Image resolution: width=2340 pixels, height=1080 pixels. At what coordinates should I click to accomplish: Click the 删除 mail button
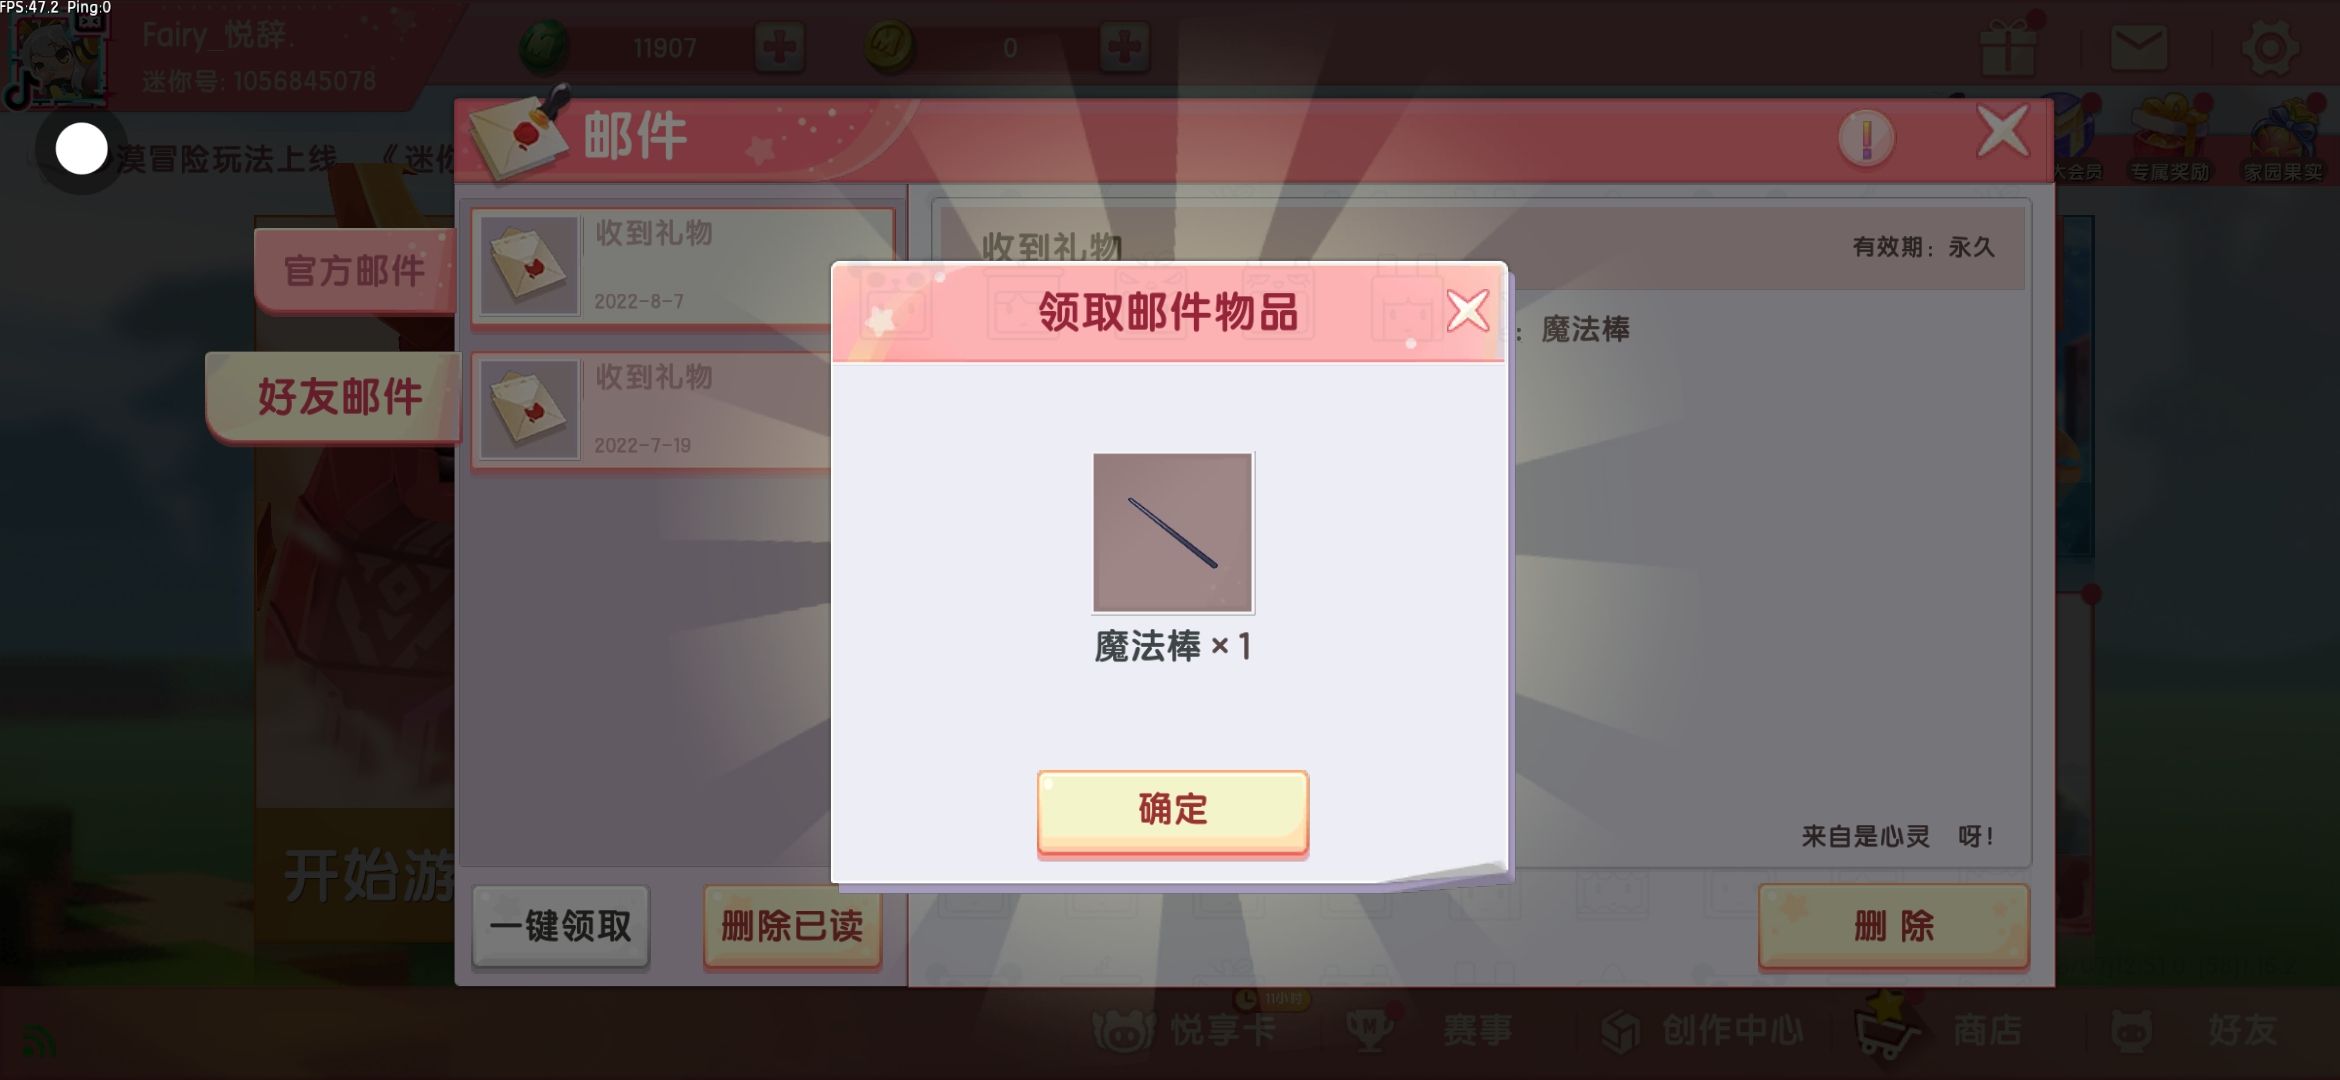click(x=1893, y=926)
